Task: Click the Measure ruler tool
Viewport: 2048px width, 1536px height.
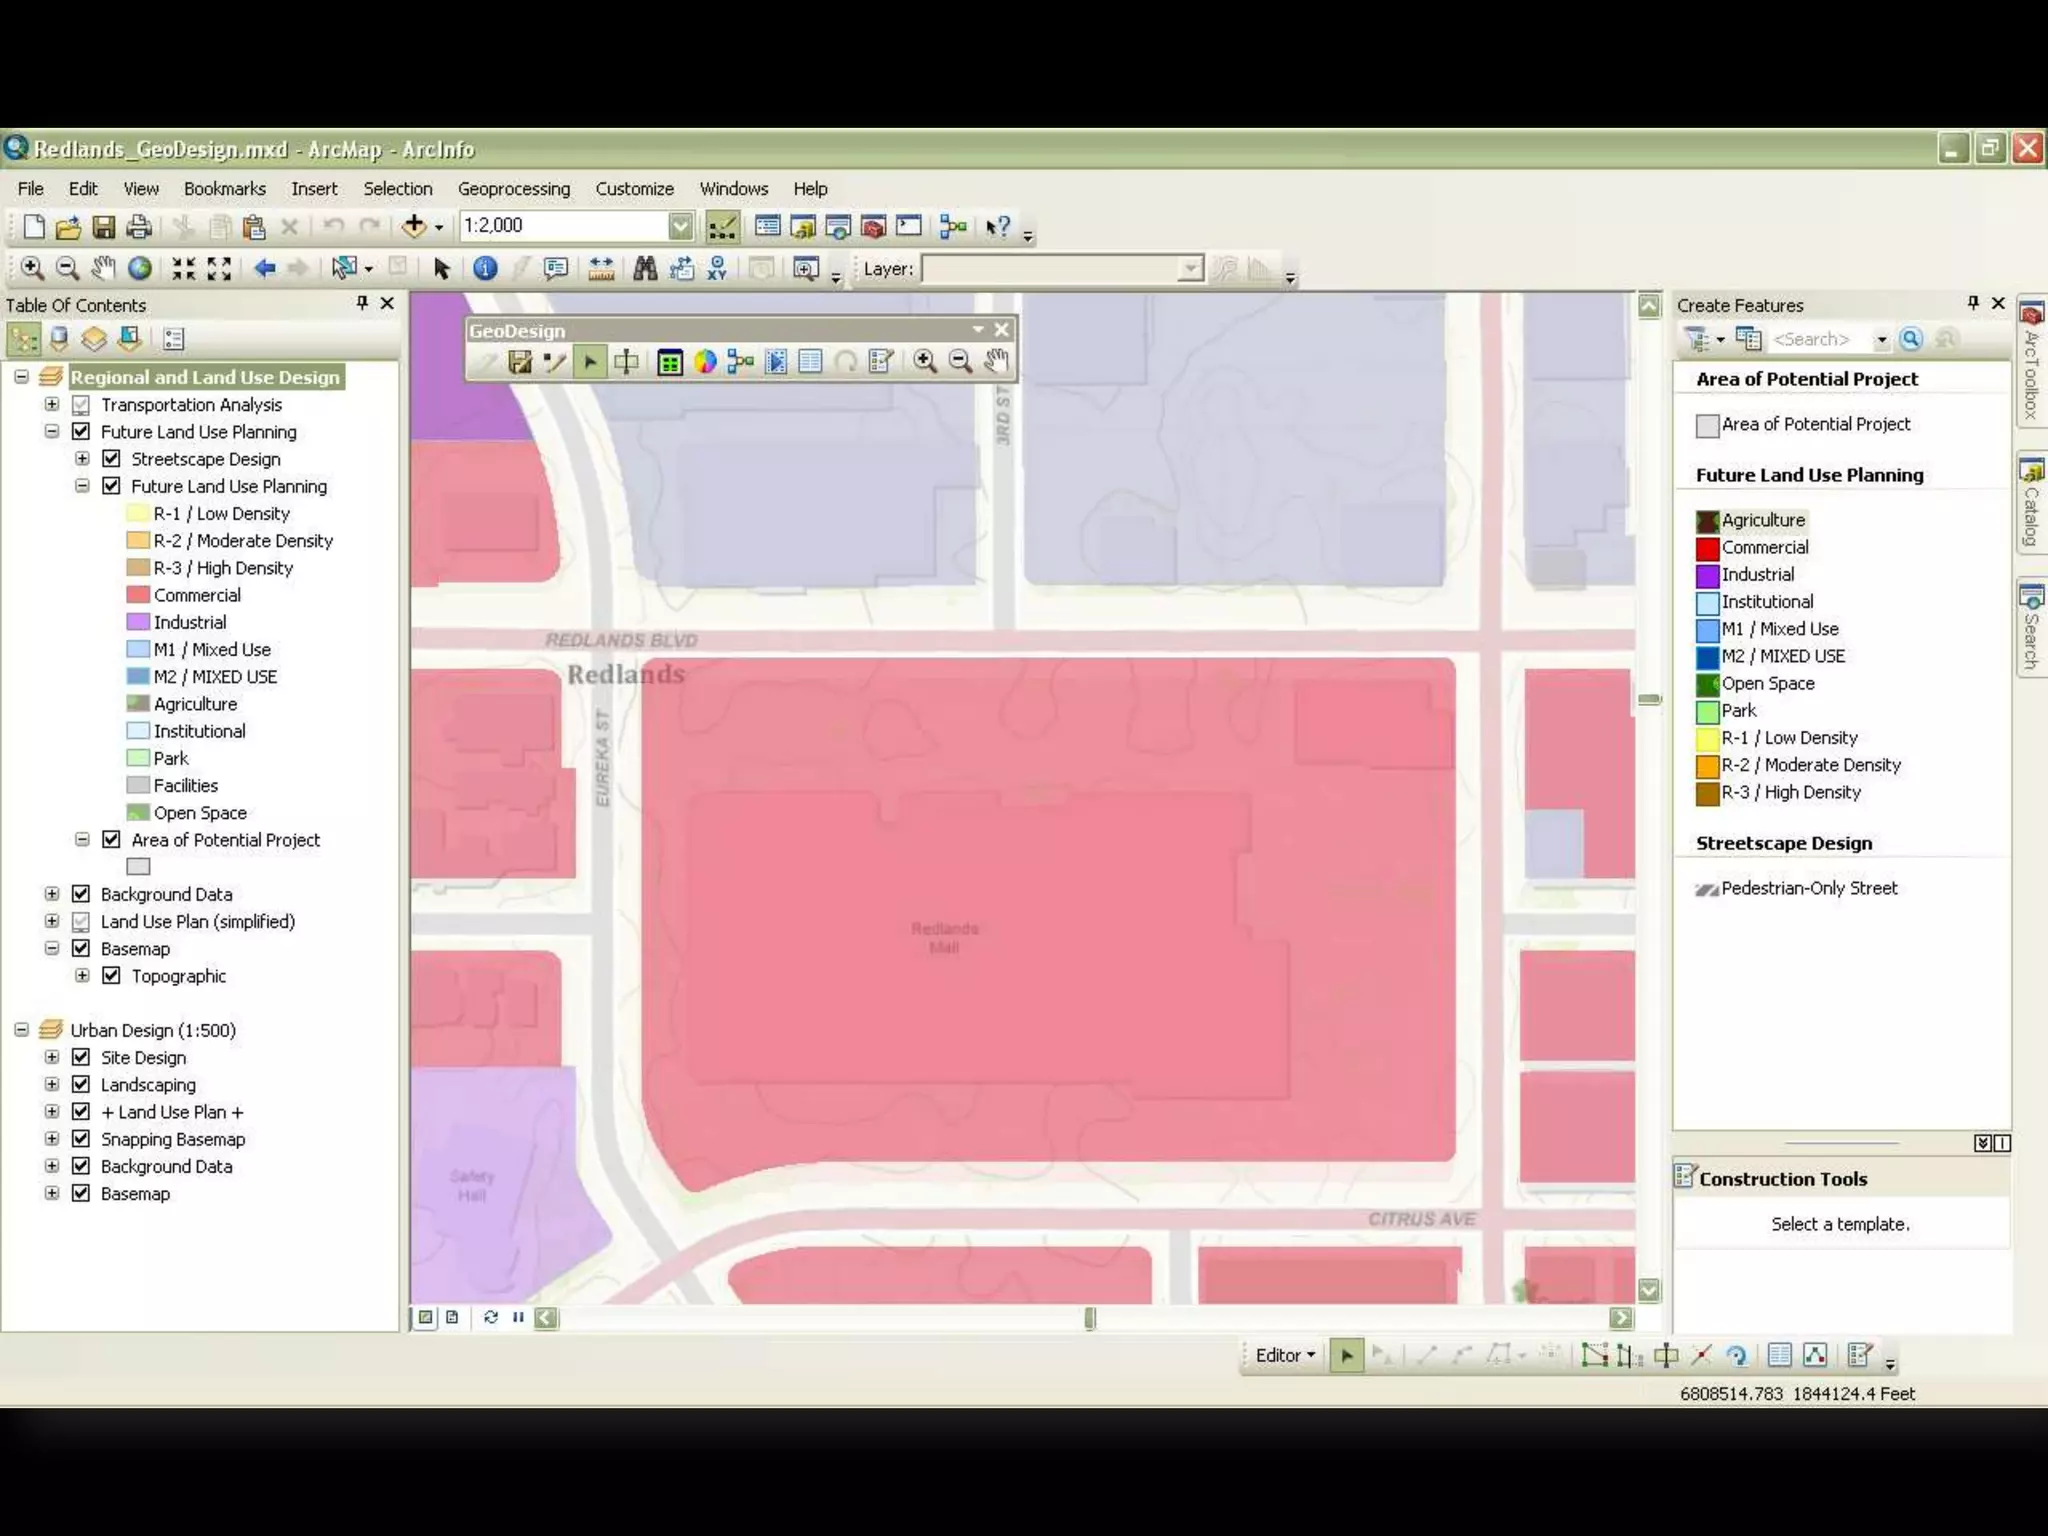Action: (601, 268)
